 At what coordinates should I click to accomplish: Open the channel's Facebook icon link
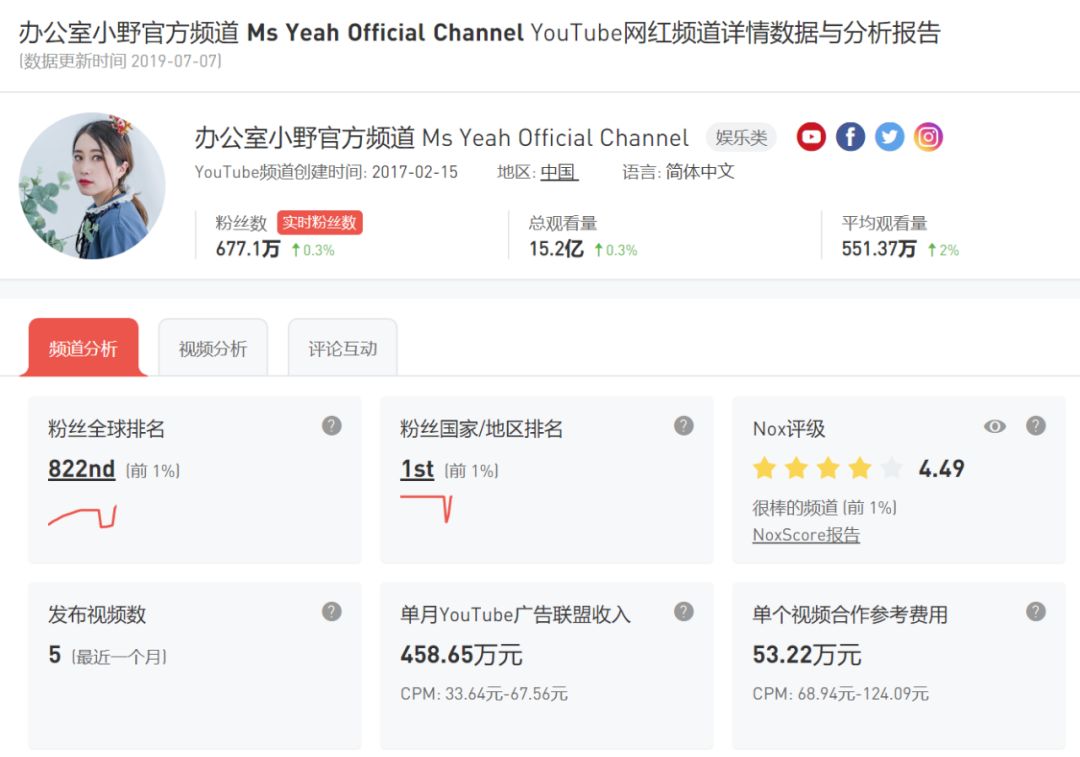point(850,137)
